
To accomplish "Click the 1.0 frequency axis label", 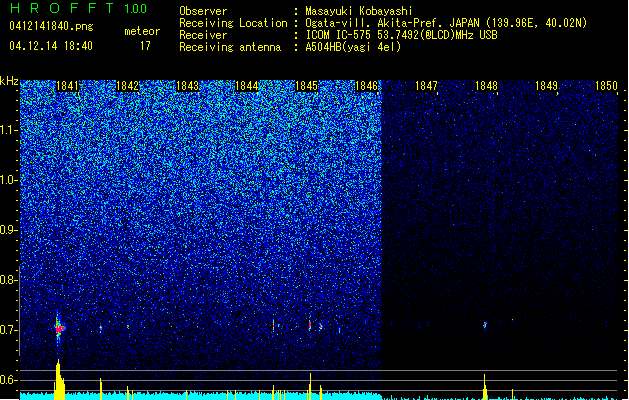I will pyautogui.click(x=9, y=180).
